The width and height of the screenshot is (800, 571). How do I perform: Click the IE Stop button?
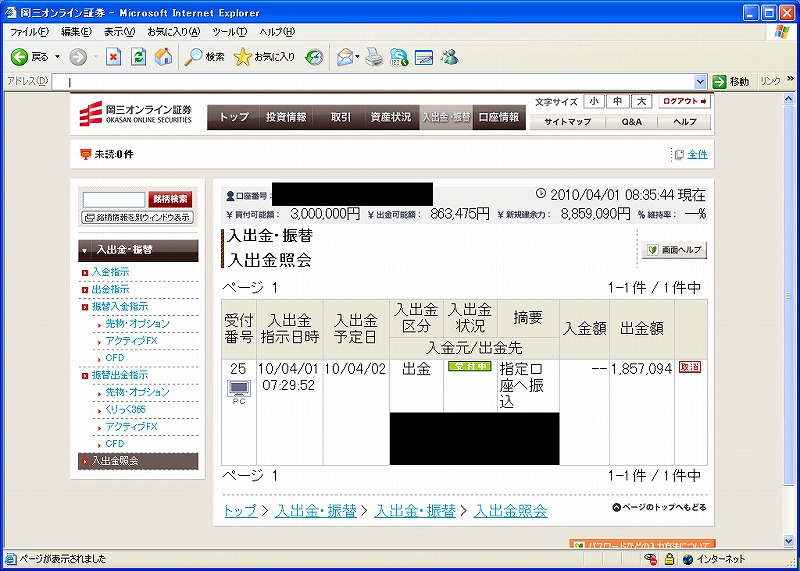[113, 57]
